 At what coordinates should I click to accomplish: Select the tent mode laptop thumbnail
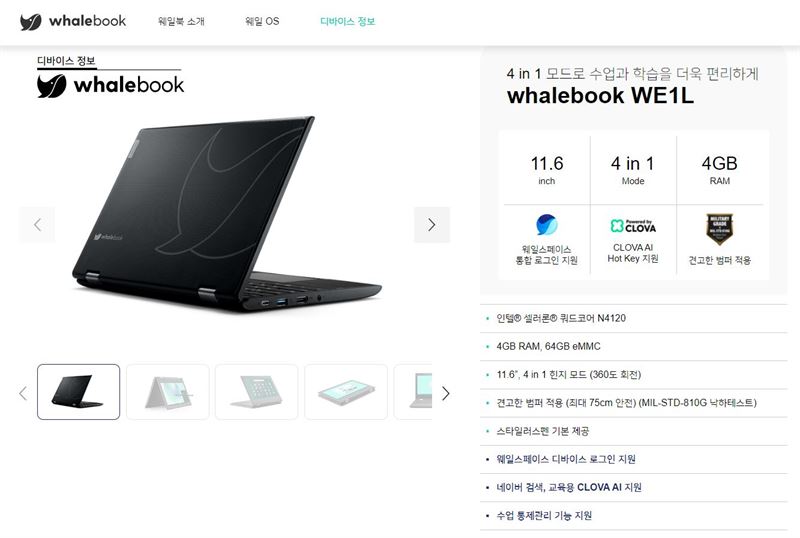click(x=168, y=392)
